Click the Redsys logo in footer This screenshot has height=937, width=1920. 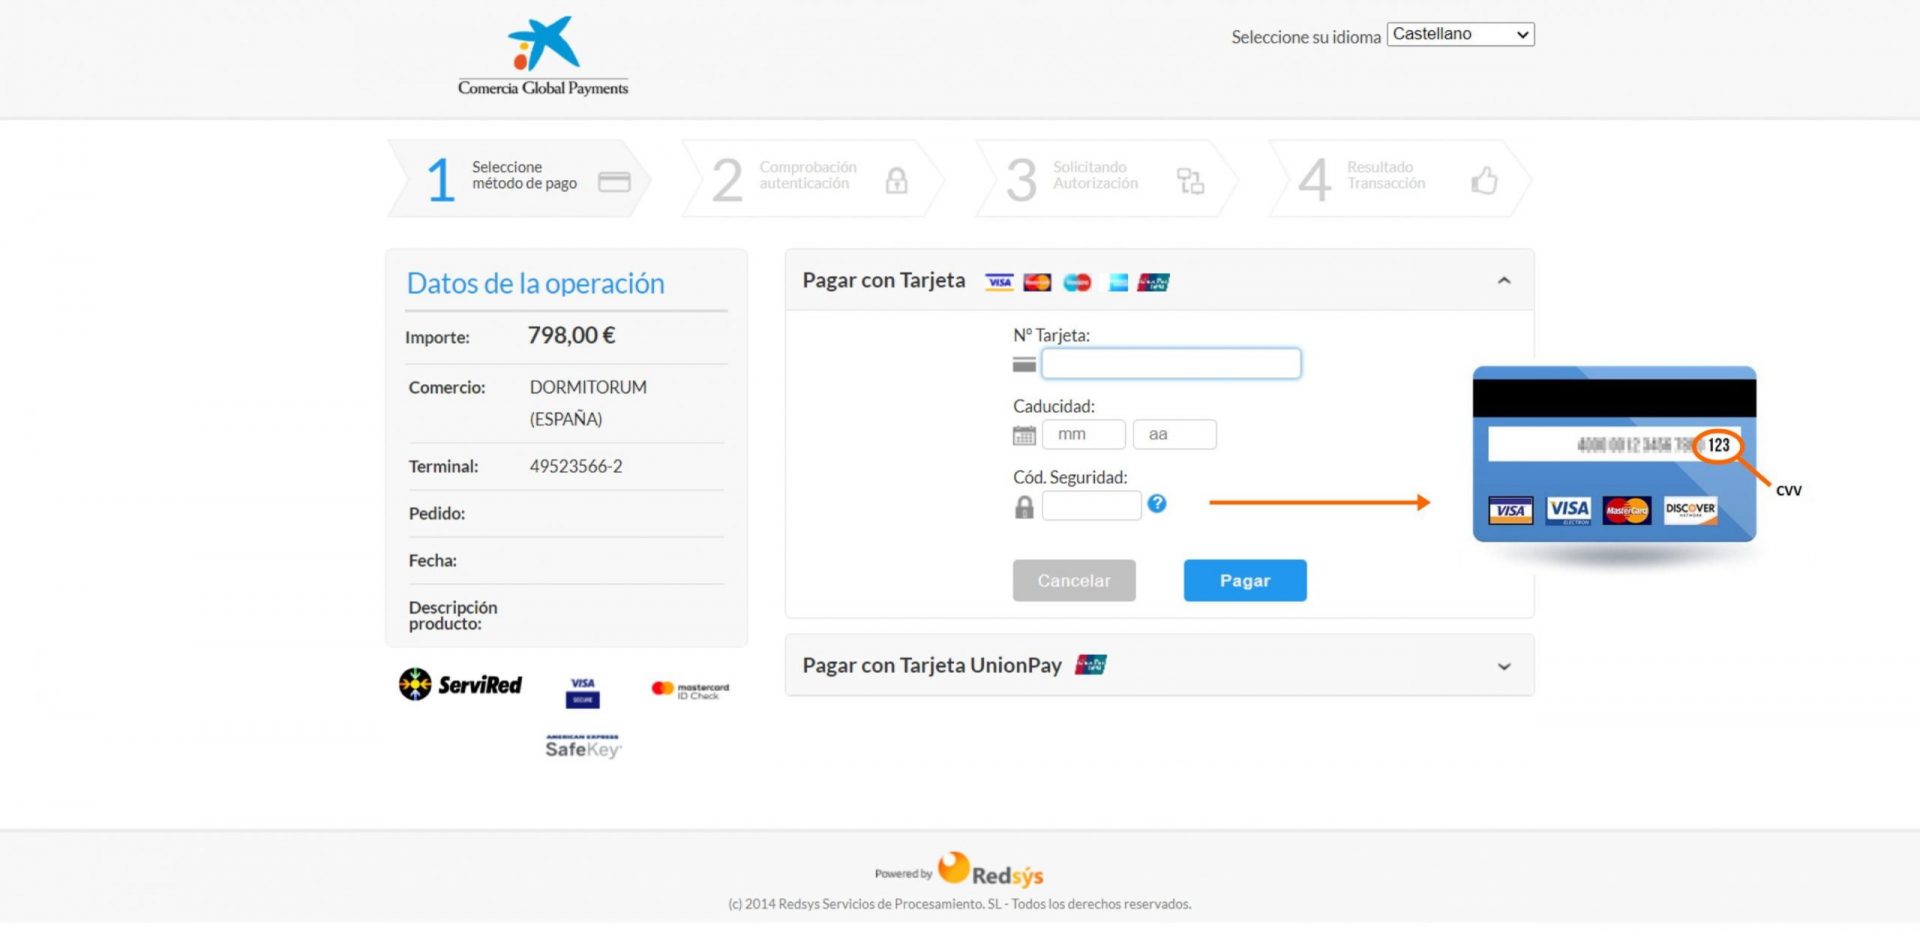click(990, 870)
